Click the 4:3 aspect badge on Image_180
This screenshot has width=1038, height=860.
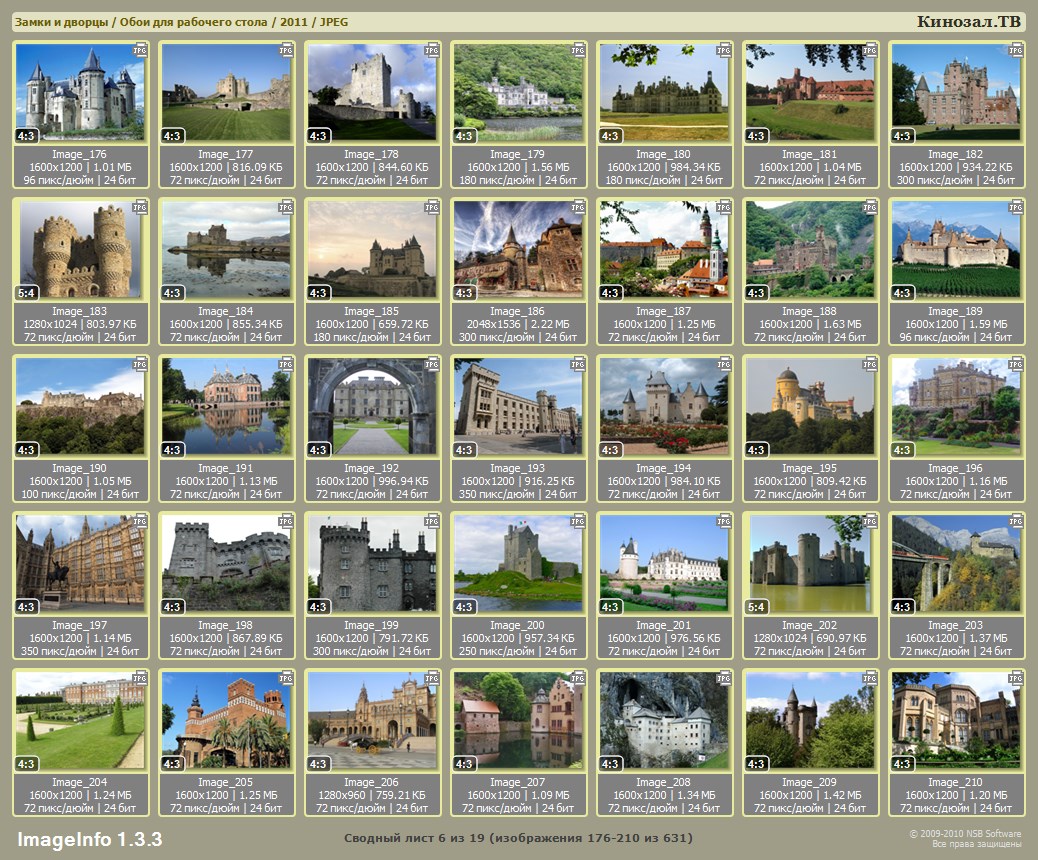coord(610,136)
